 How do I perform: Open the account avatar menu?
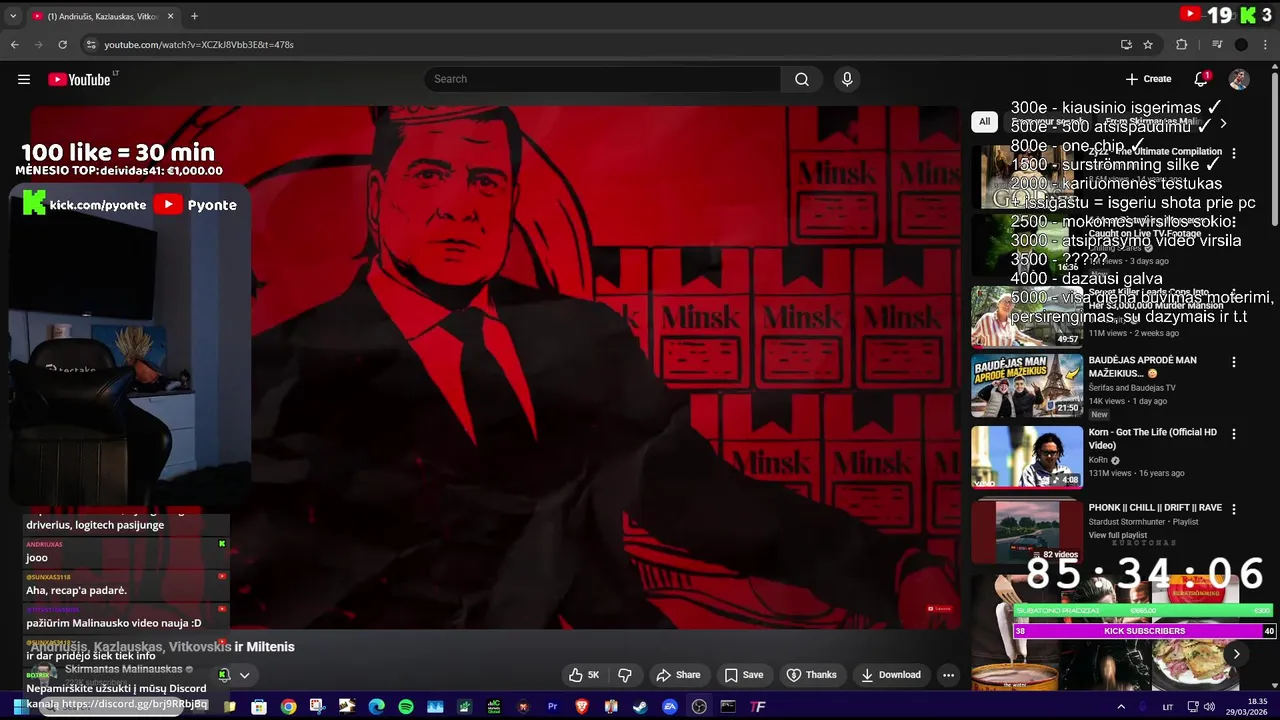[1239, 80]
